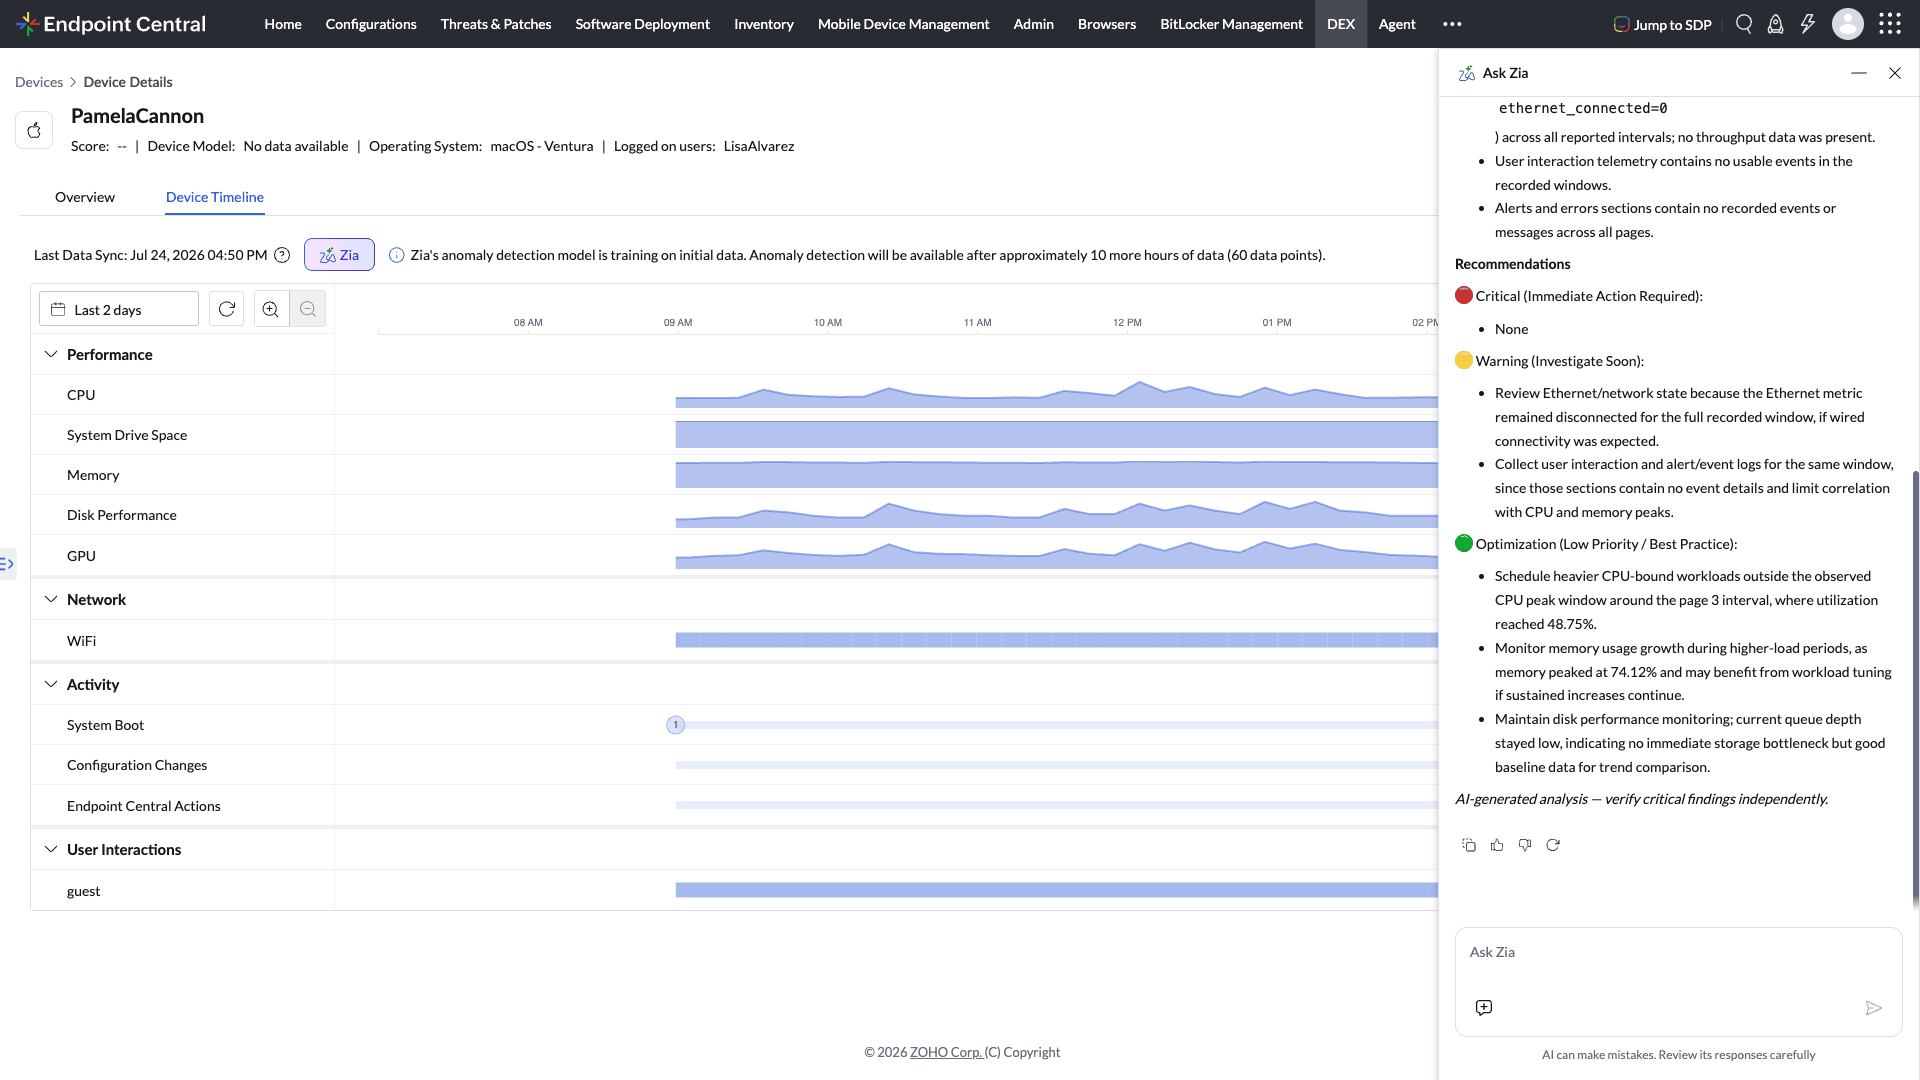Refresh the device timeline

pyautogui.click(x=227, y=309)
